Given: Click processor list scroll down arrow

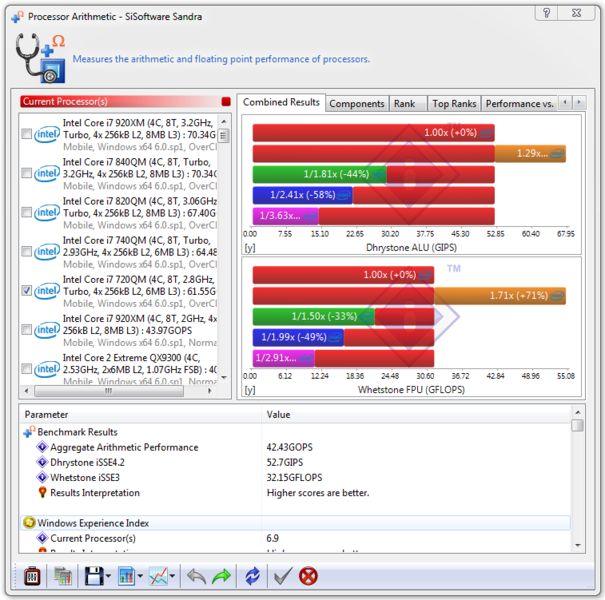Looking at the screenshot, I should [x=224, y=377].
